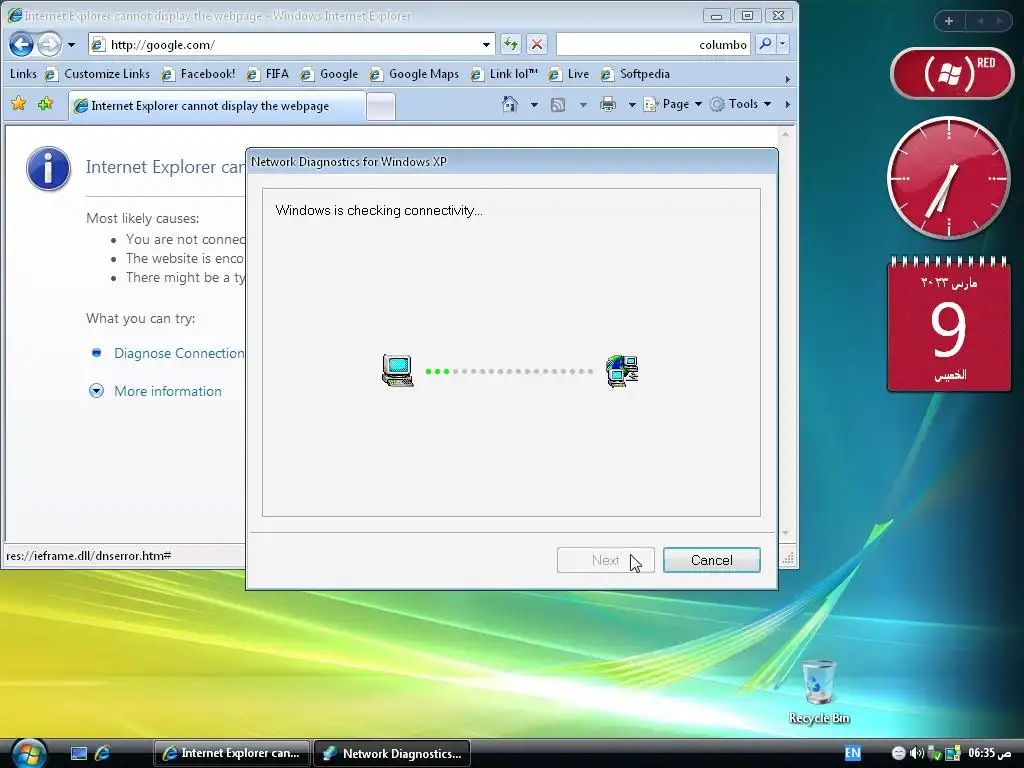The height and width of the screenshot is (768, 1024).
Task: Open the Recycle Bin desktop icon
Action: point(819,692)
